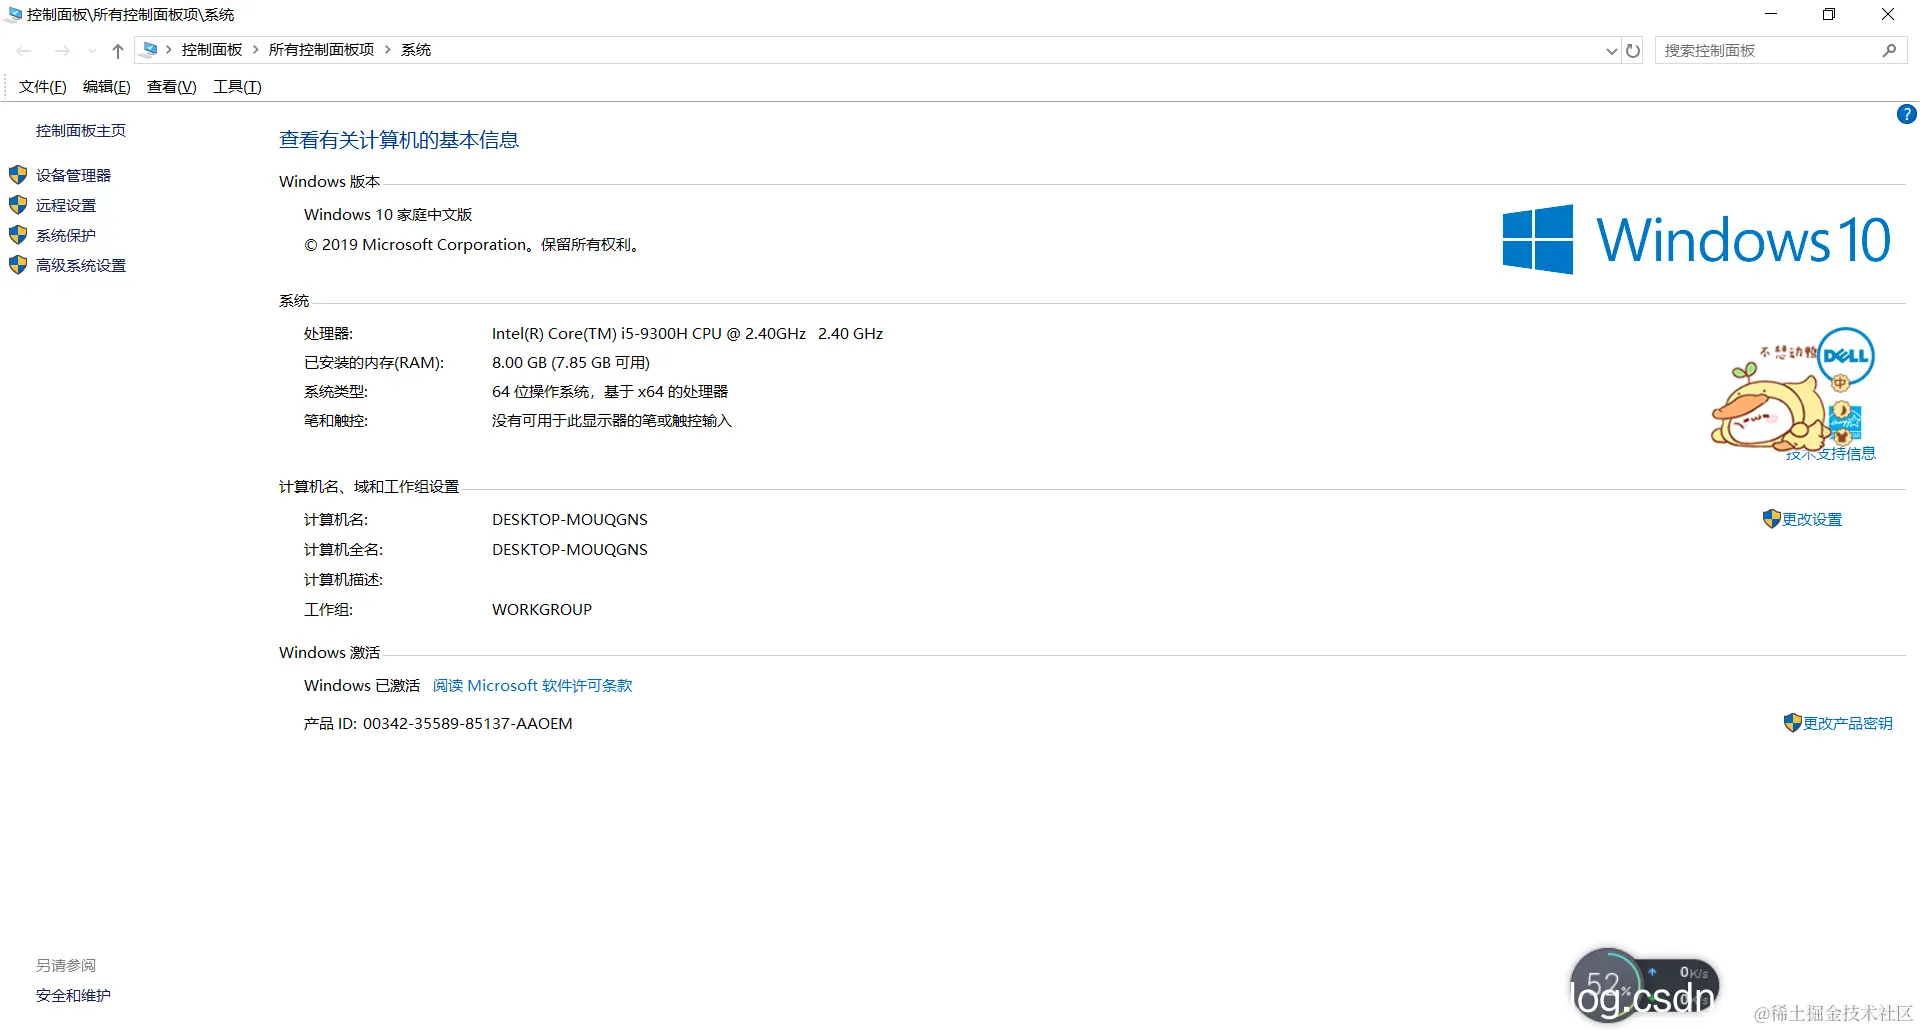Image resolution: width=1920 pixels, height=1030 pixels.
Task: Click 更改产品密钥 link
Action: (x=1848, y=724)
